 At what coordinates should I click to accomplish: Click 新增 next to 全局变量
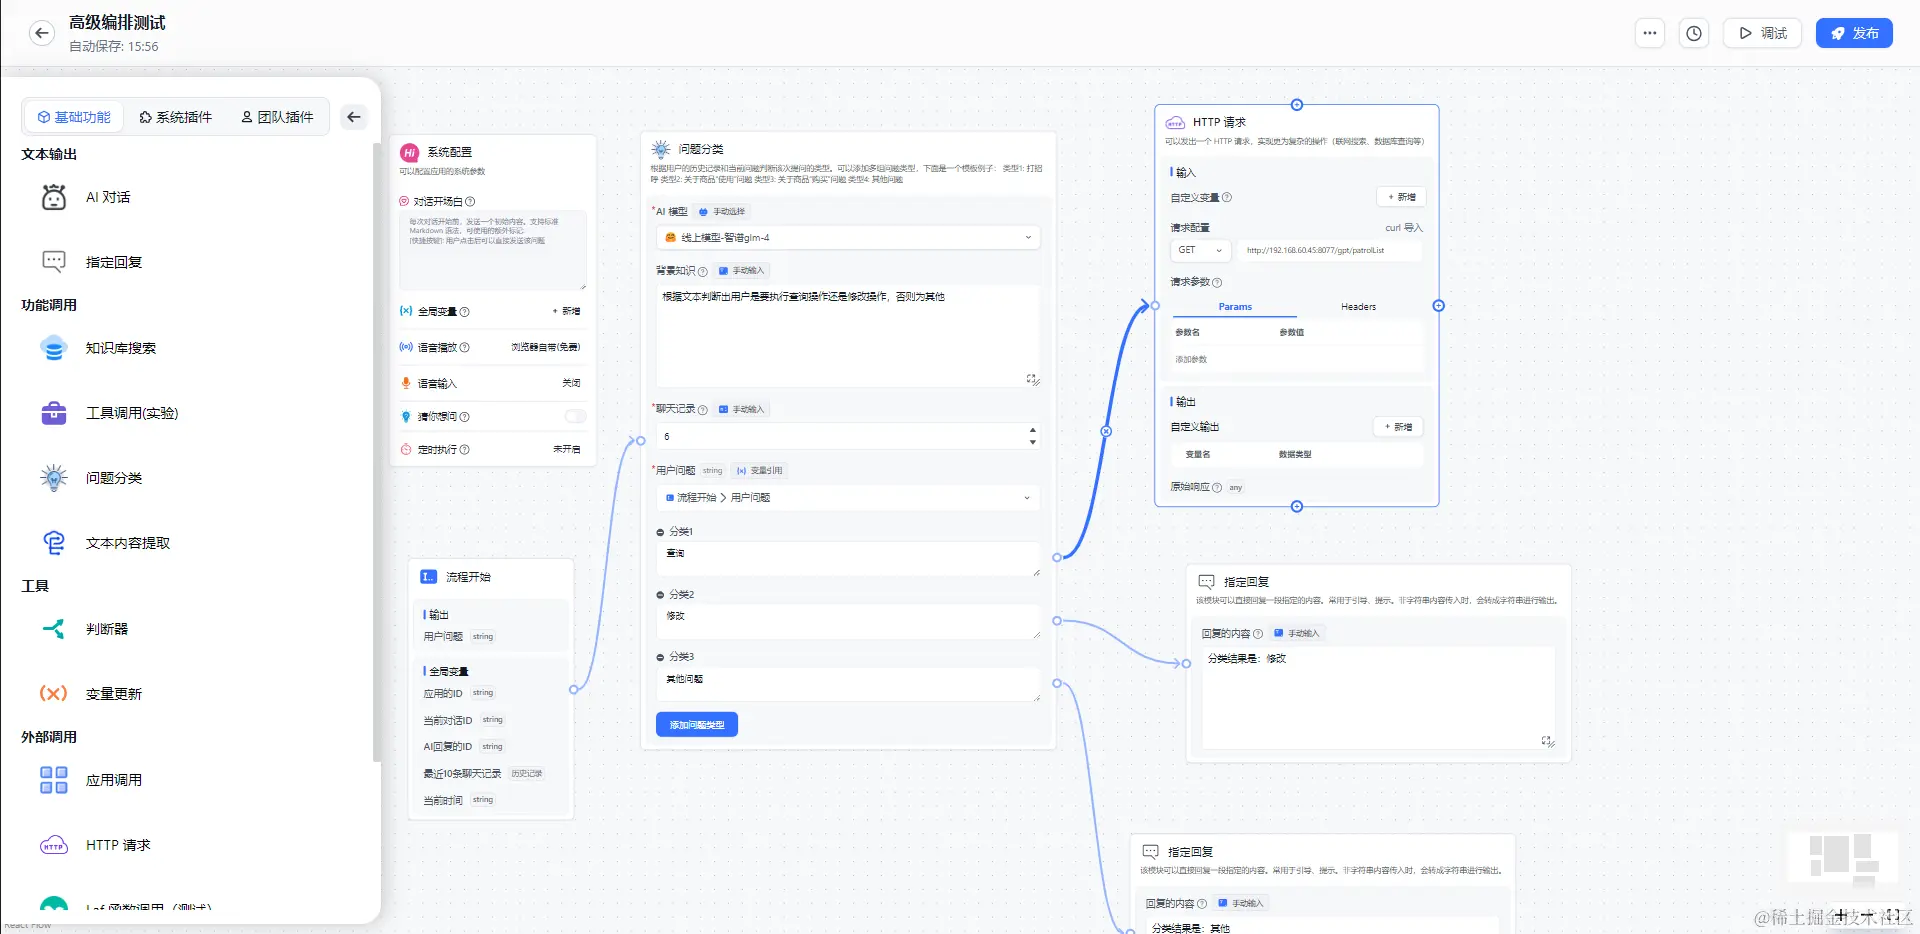(566, 311)
